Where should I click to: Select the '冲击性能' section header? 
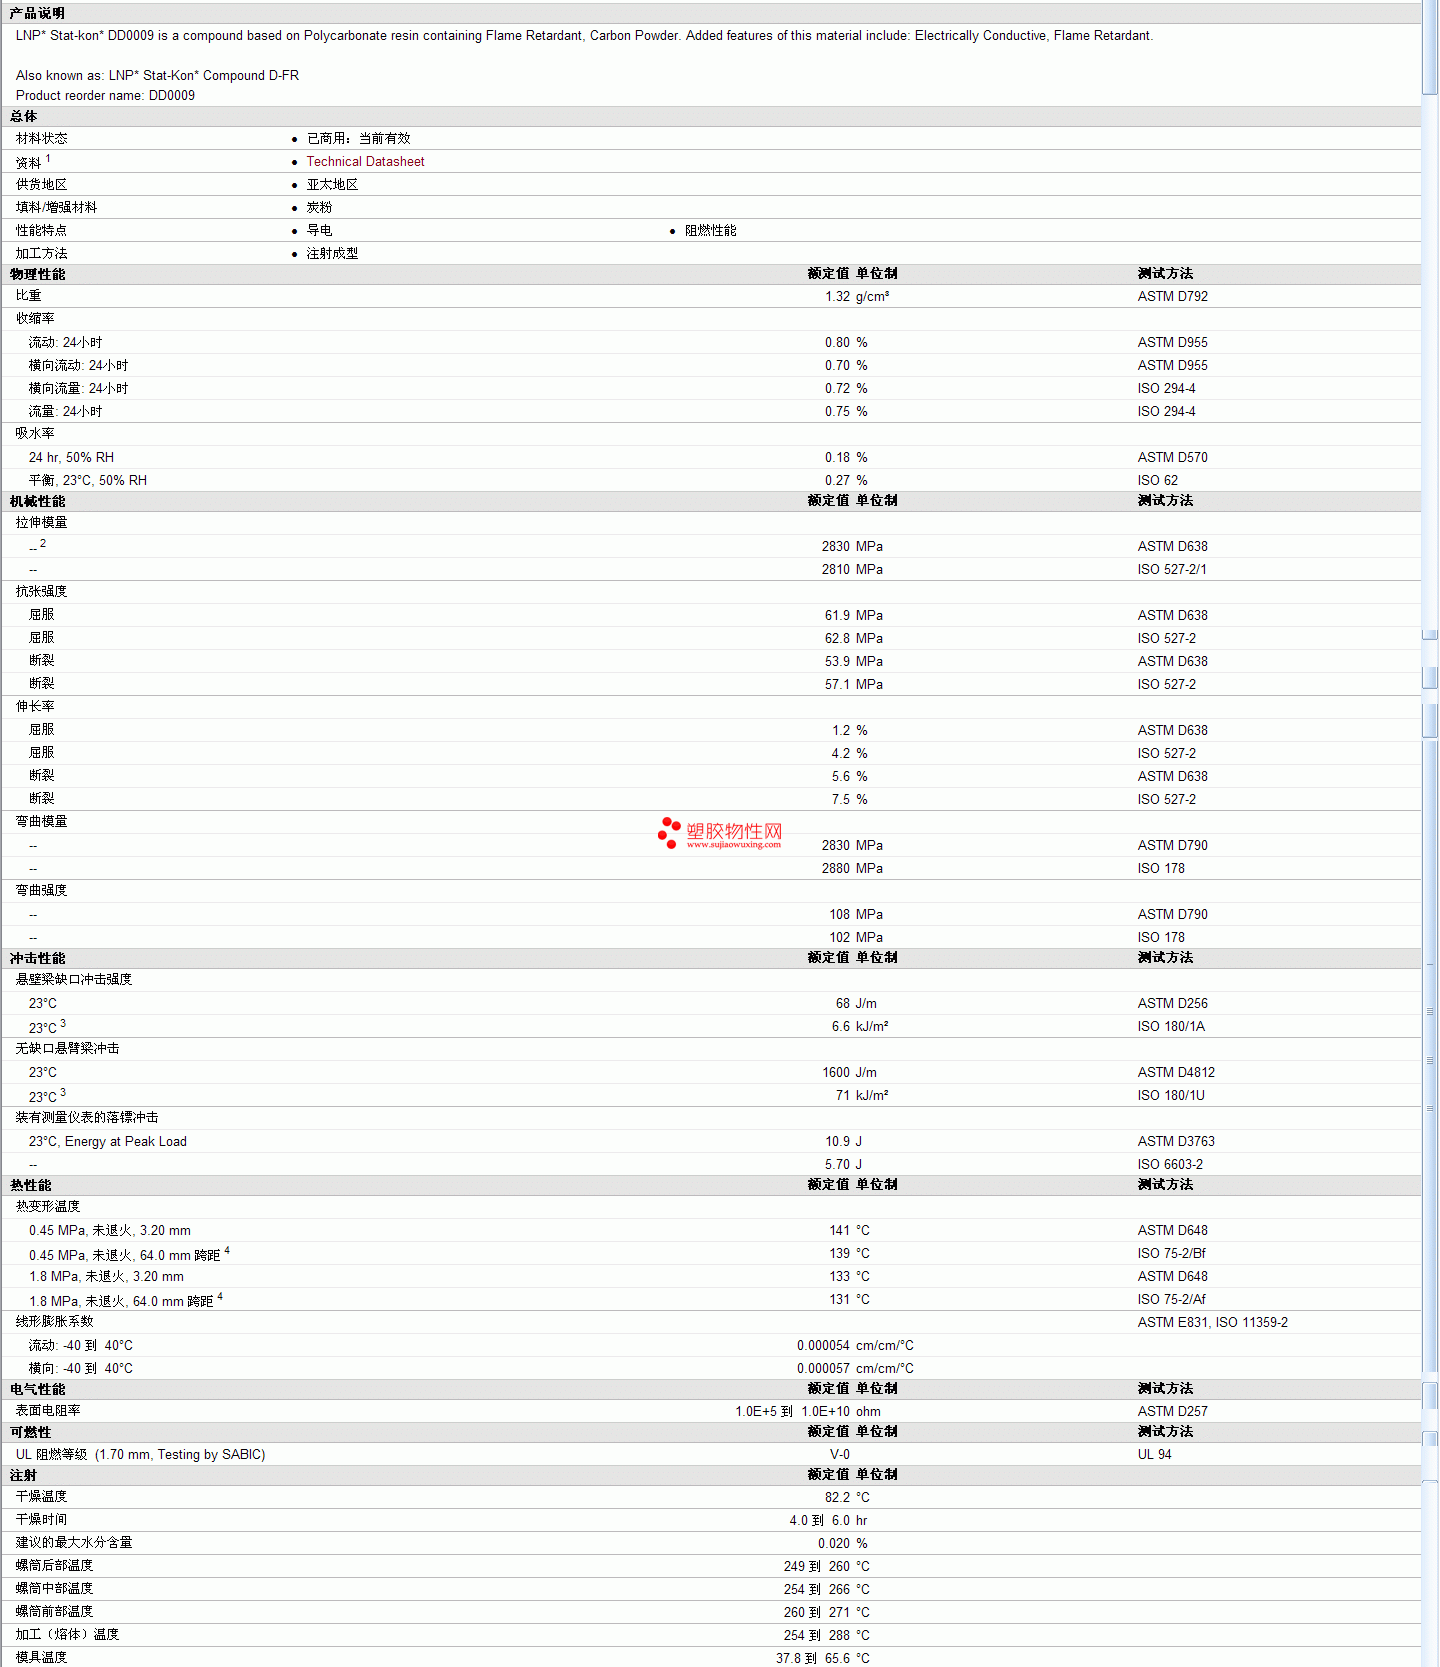tap(37, 958)
